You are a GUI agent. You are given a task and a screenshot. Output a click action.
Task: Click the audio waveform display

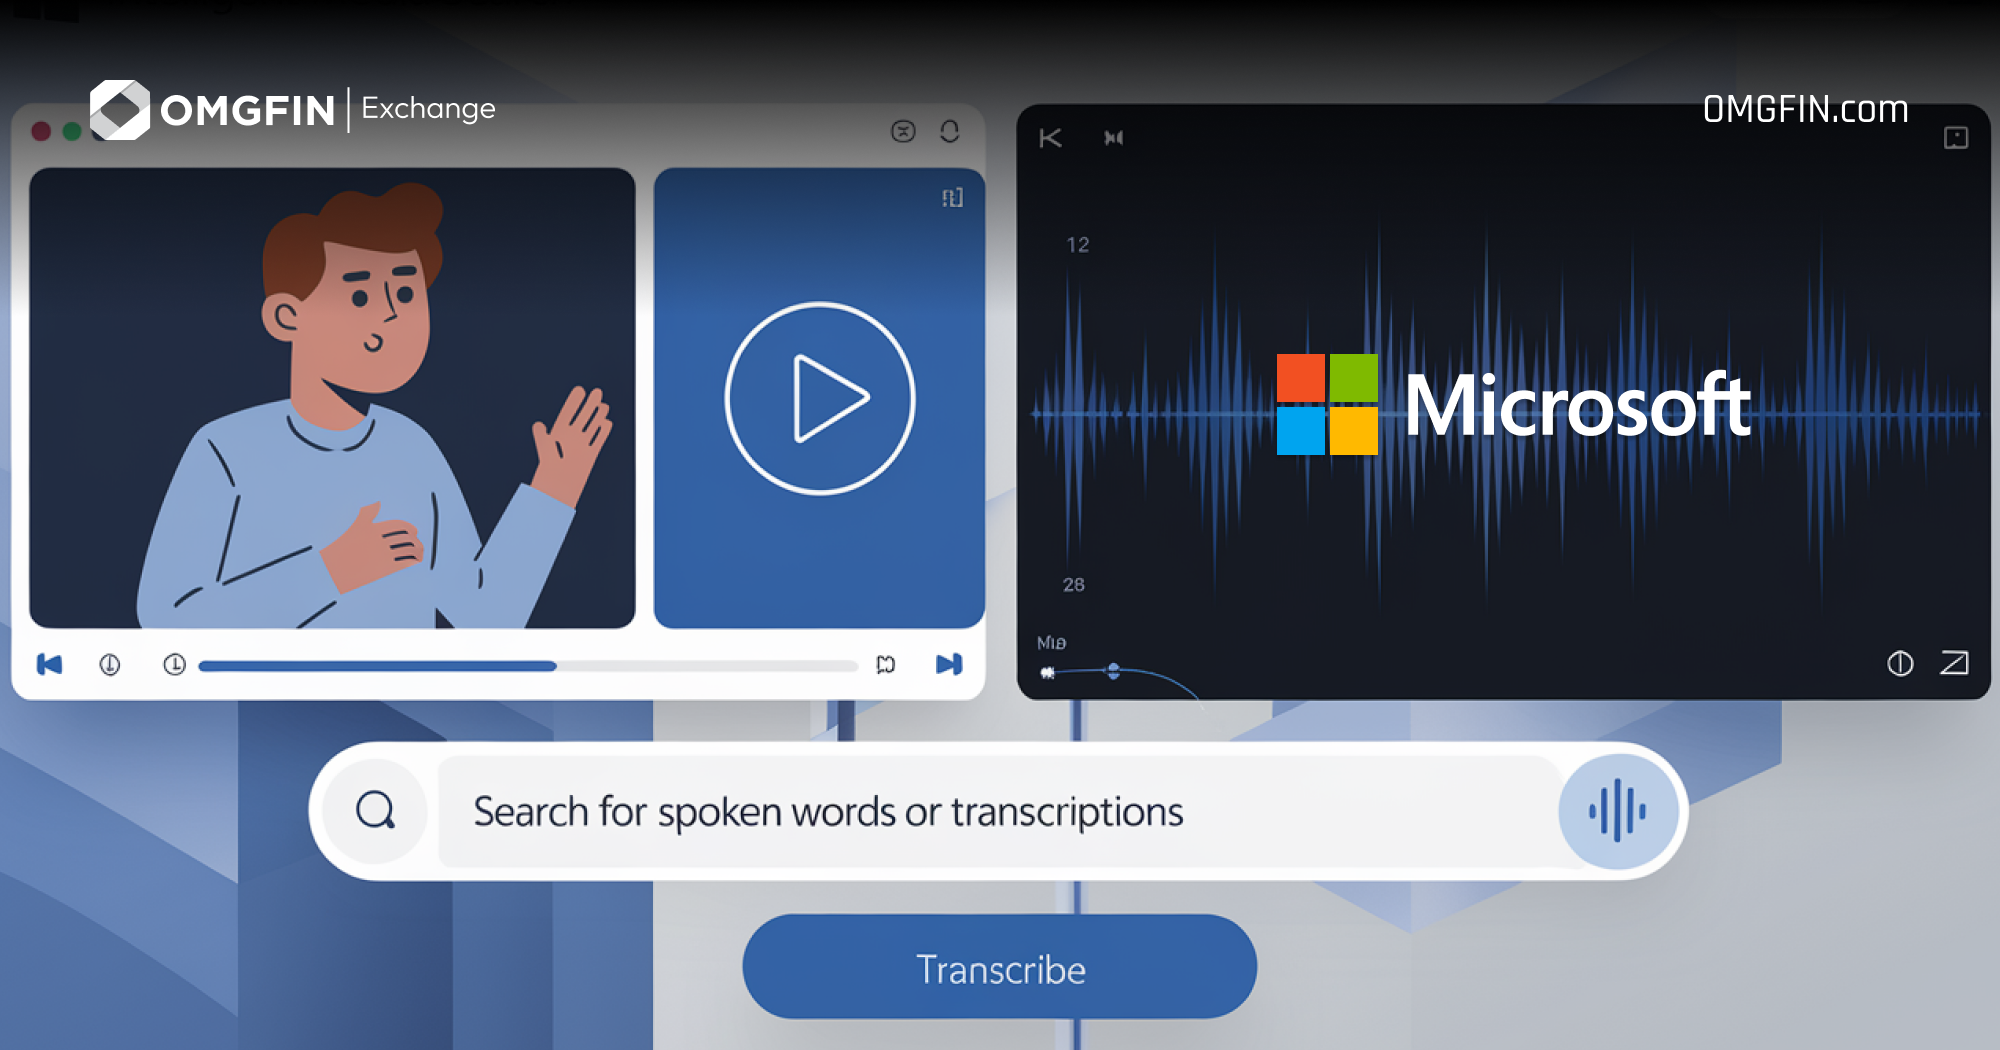(x=1504, y=412)
